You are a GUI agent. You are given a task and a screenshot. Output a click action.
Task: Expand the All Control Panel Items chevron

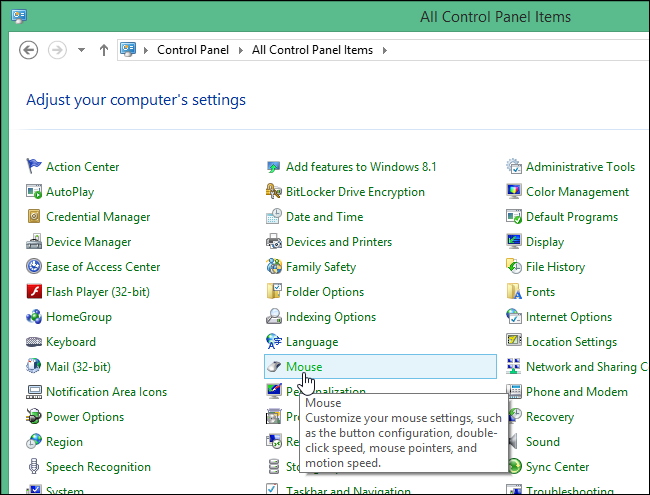[x=384, y=50]
